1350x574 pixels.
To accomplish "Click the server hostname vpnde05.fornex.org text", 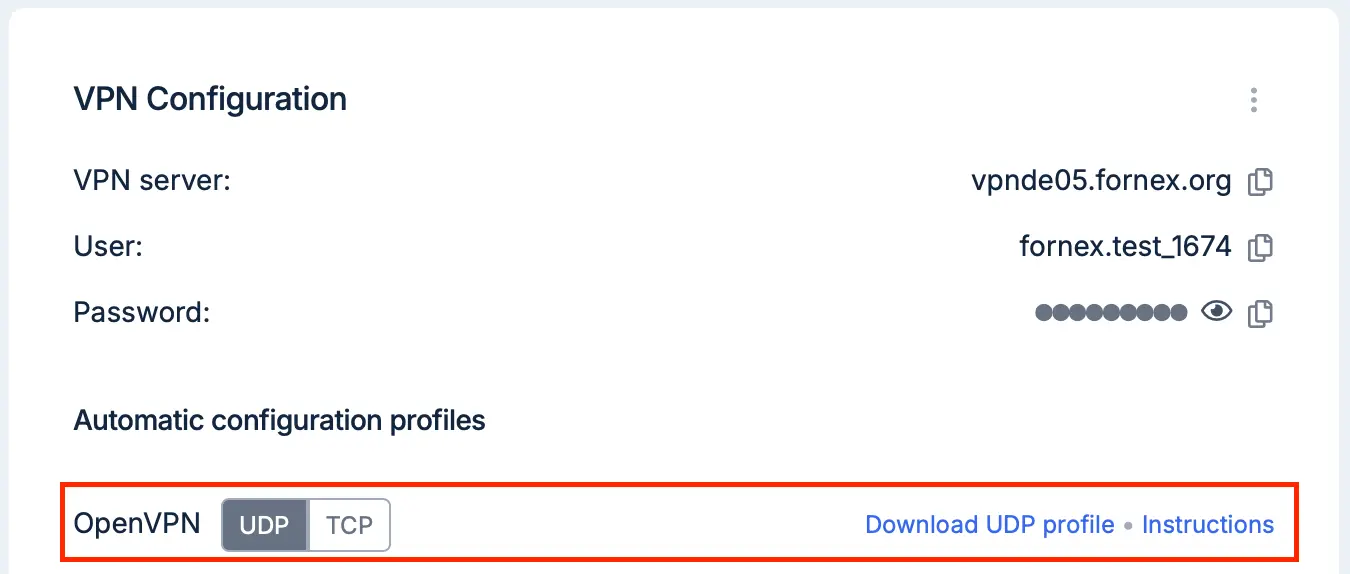I will pyautogui.click(x=1101, y=182).
